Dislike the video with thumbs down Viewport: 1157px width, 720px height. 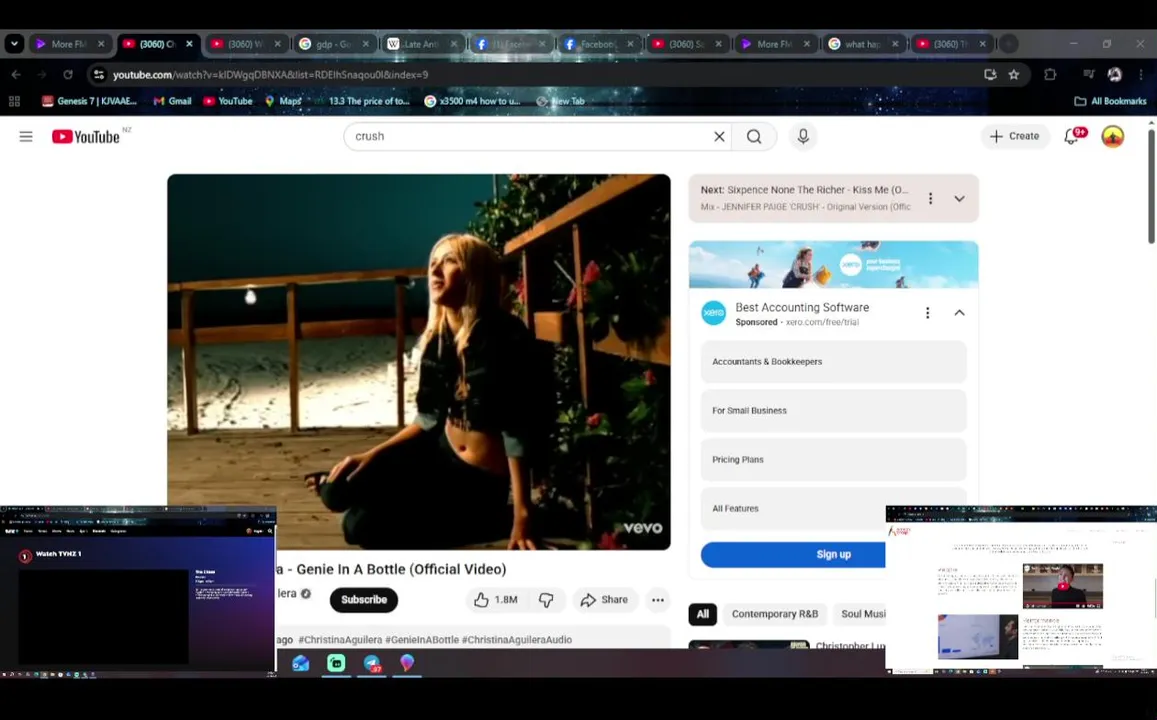547,600
